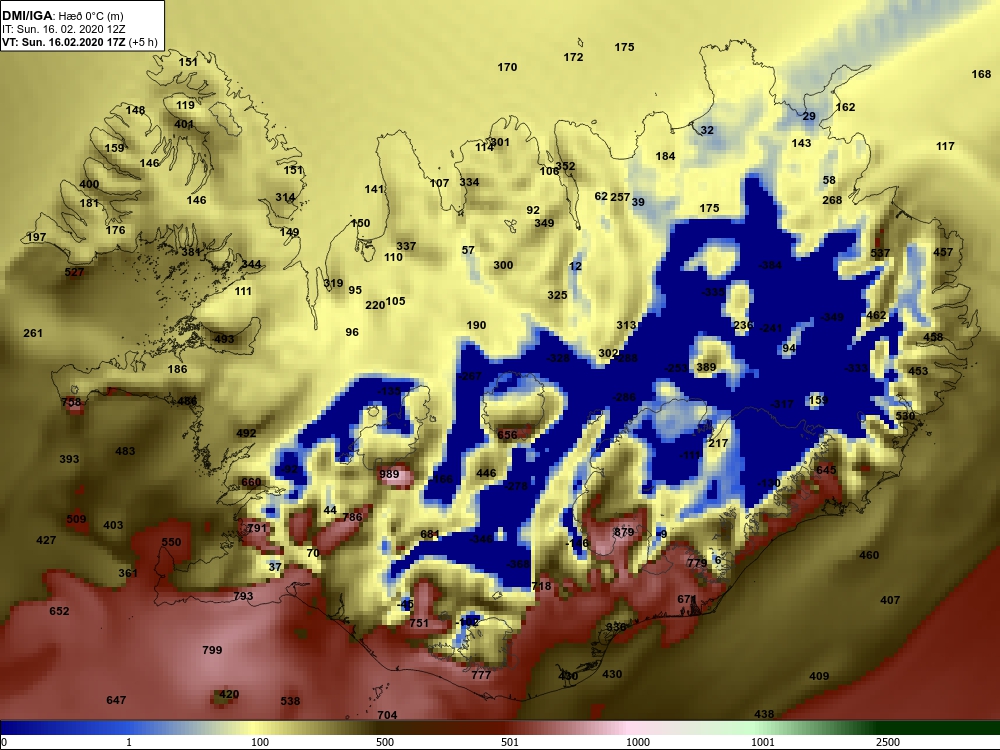
Task: Select the value '168' in the top-right corner
Action: click(x=982, y=74)
